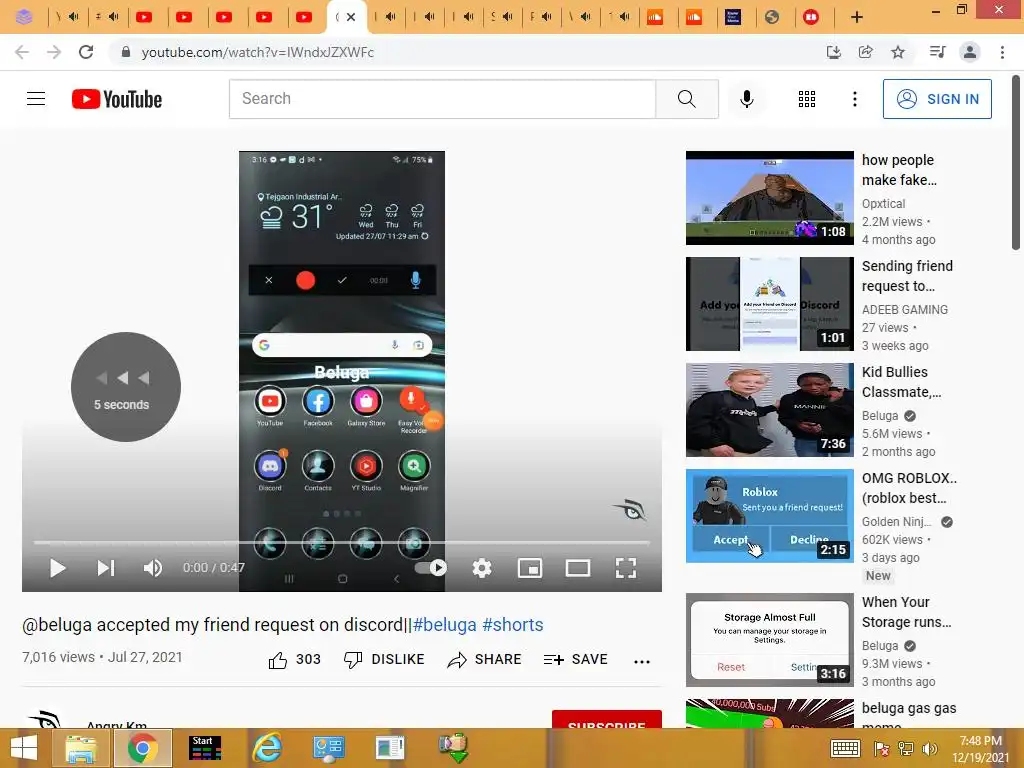
Task: Open the Windows Start button
Action: (x=24, y=748)
